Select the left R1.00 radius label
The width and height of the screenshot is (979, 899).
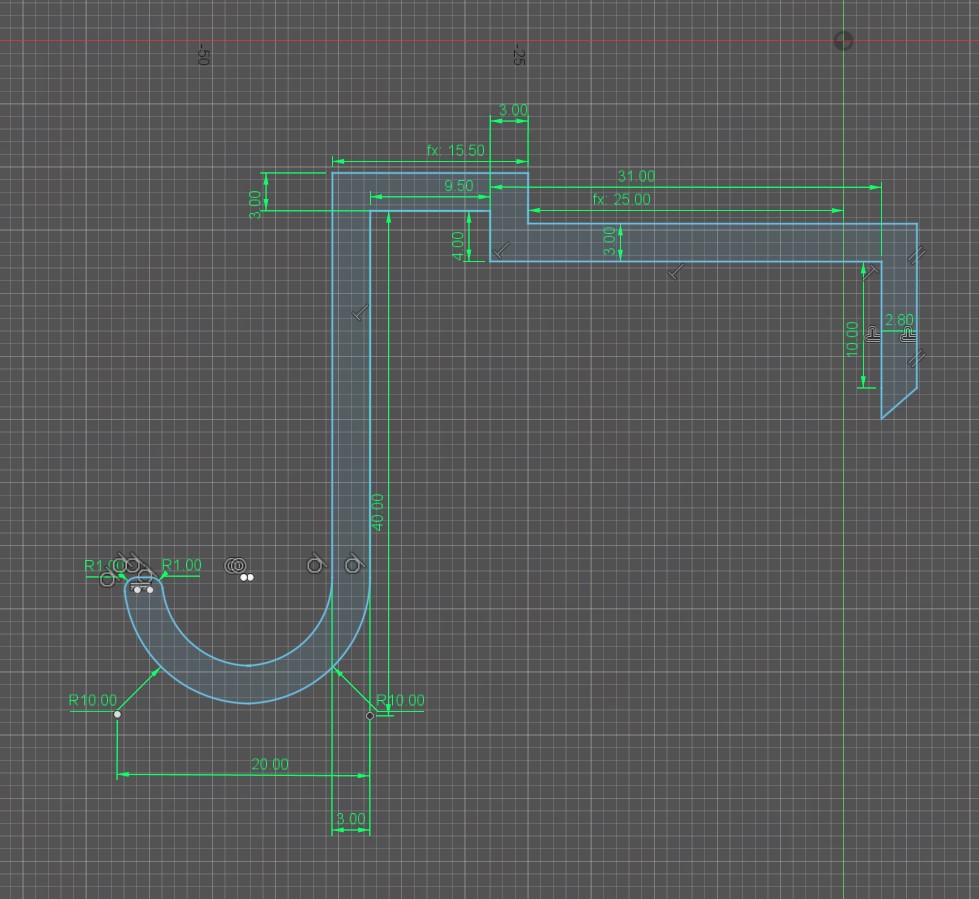104,566
